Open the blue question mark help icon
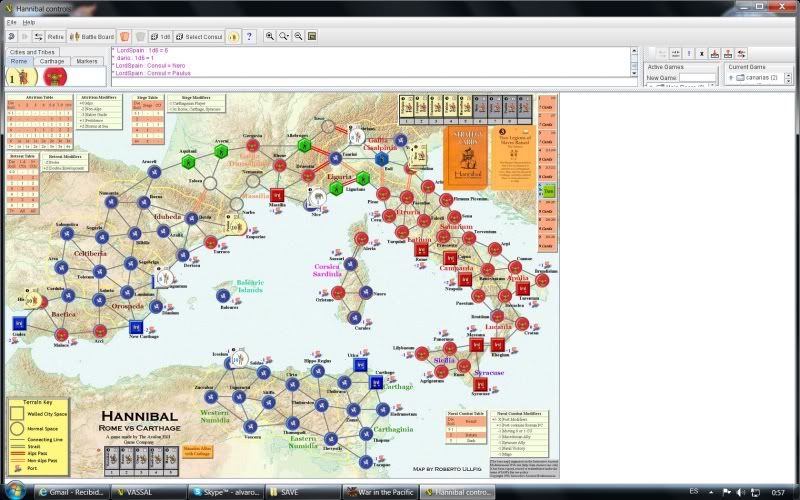Image resolution: width=800 pixels, height=500 pixels. tap(249, 37)
